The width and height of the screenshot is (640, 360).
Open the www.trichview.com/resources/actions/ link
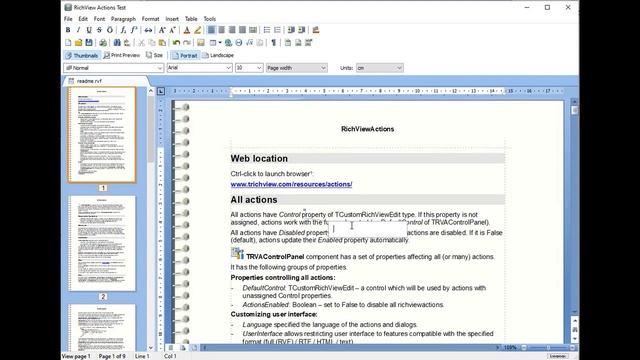click(x=291, y=184)
